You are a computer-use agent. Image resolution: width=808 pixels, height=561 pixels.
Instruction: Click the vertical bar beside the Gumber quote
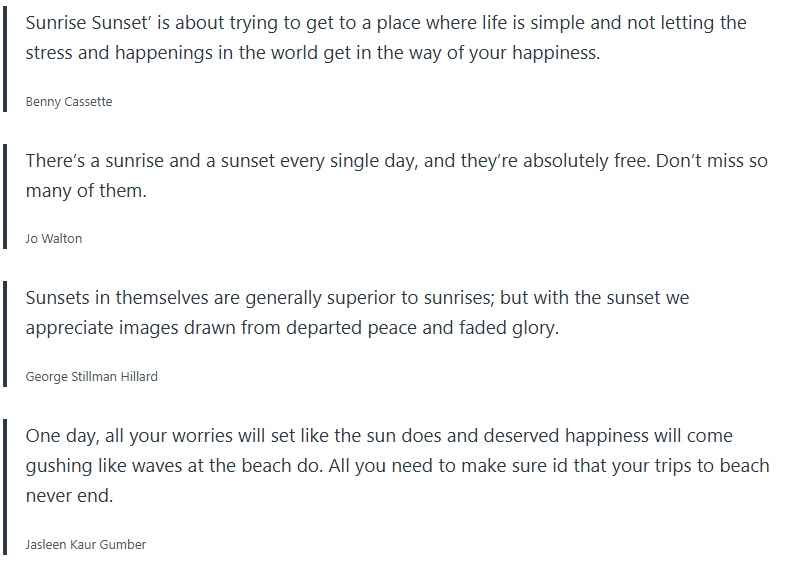click(5, 487)
